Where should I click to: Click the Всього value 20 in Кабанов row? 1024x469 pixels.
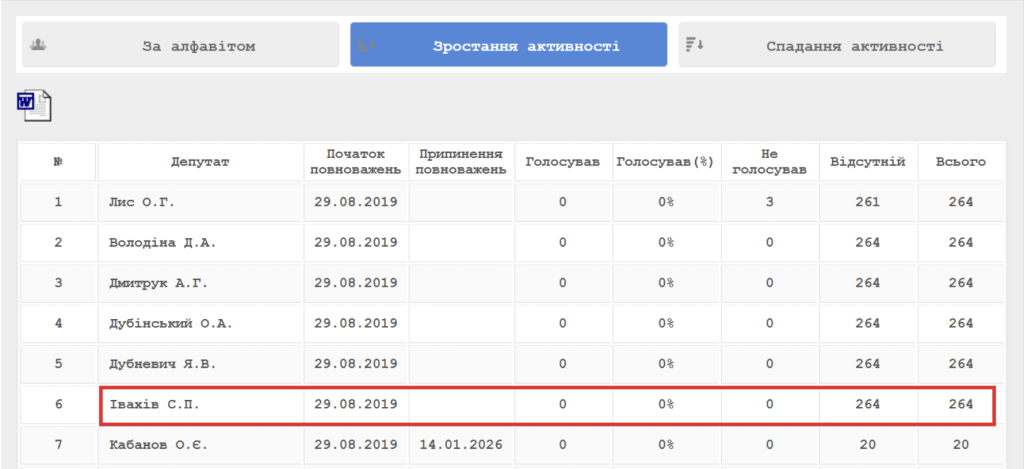[x=961, y=445]
